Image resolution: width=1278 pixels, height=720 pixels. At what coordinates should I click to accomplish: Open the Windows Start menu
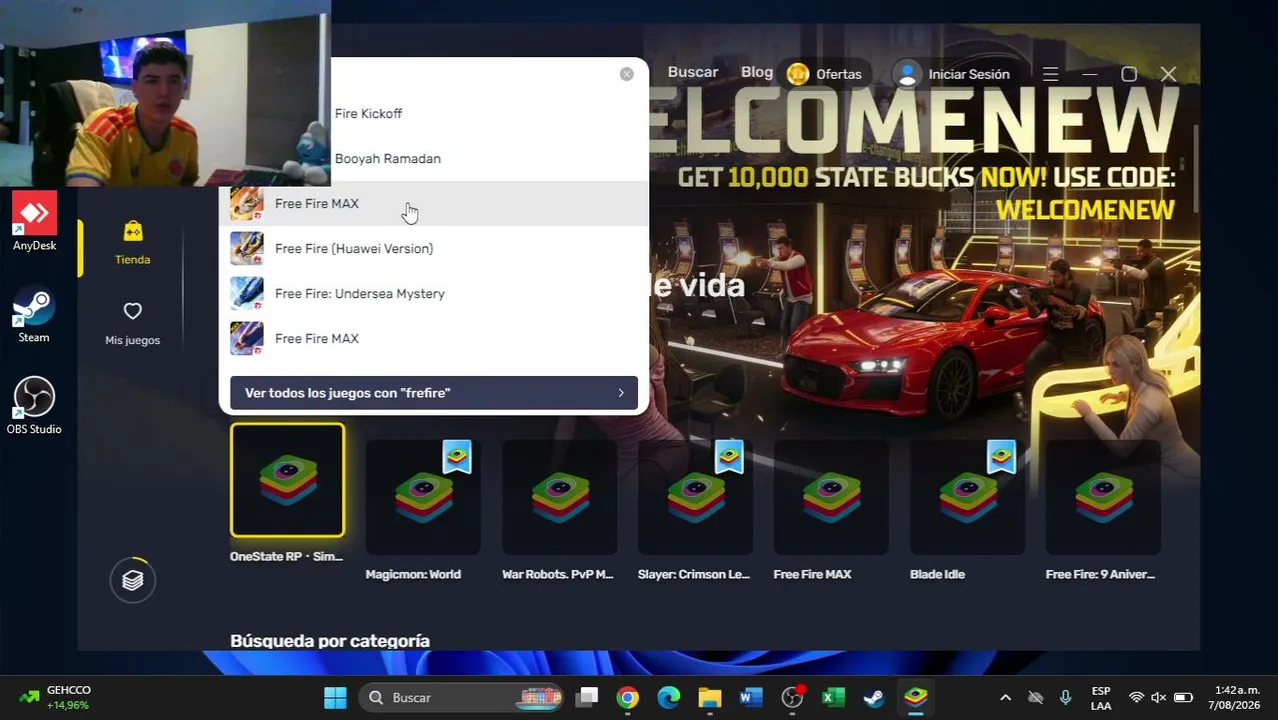[335, 697]
